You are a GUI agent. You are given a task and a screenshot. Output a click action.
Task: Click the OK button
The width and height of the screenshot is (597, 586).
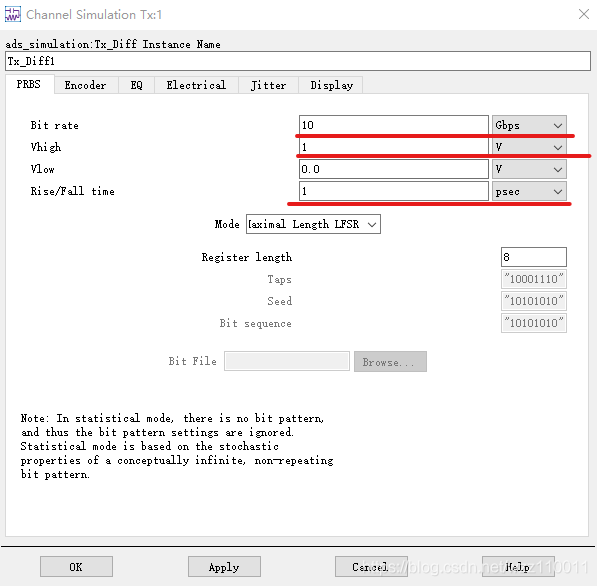[76, 567]
